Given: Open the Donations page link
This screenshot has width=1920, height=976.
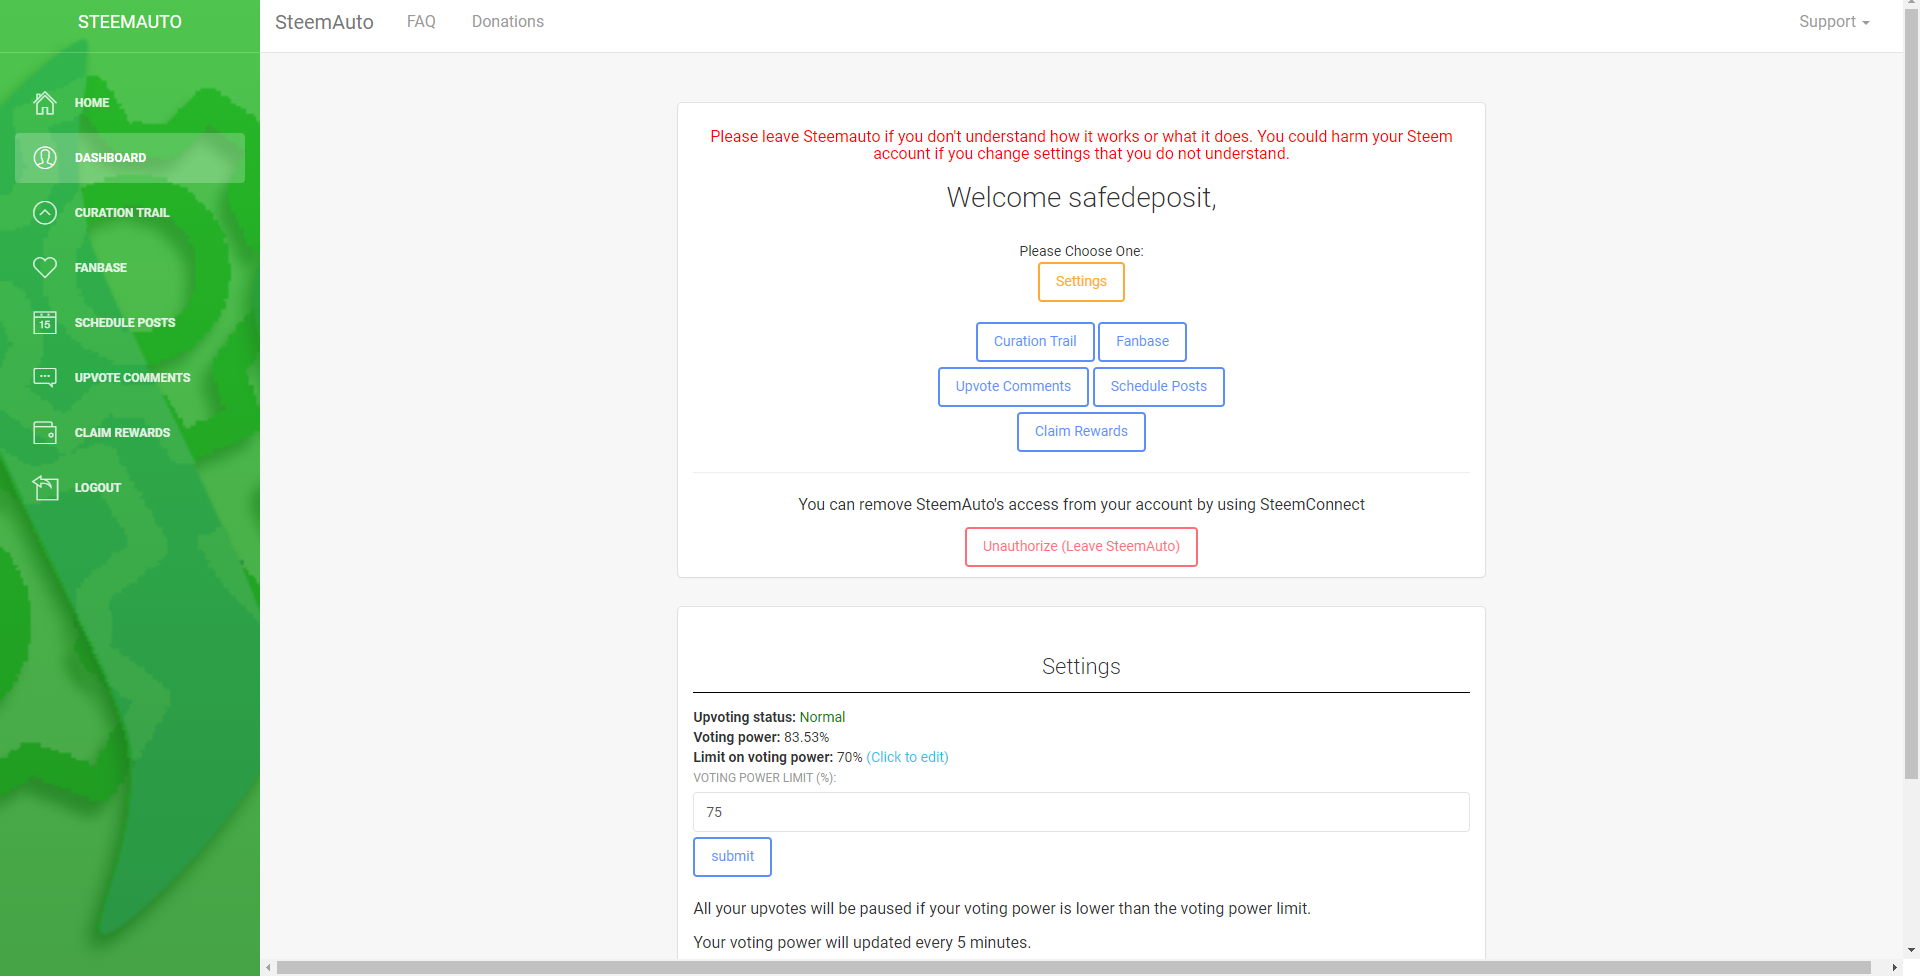Looking at the screenshot, I should (x=508, y=22).
